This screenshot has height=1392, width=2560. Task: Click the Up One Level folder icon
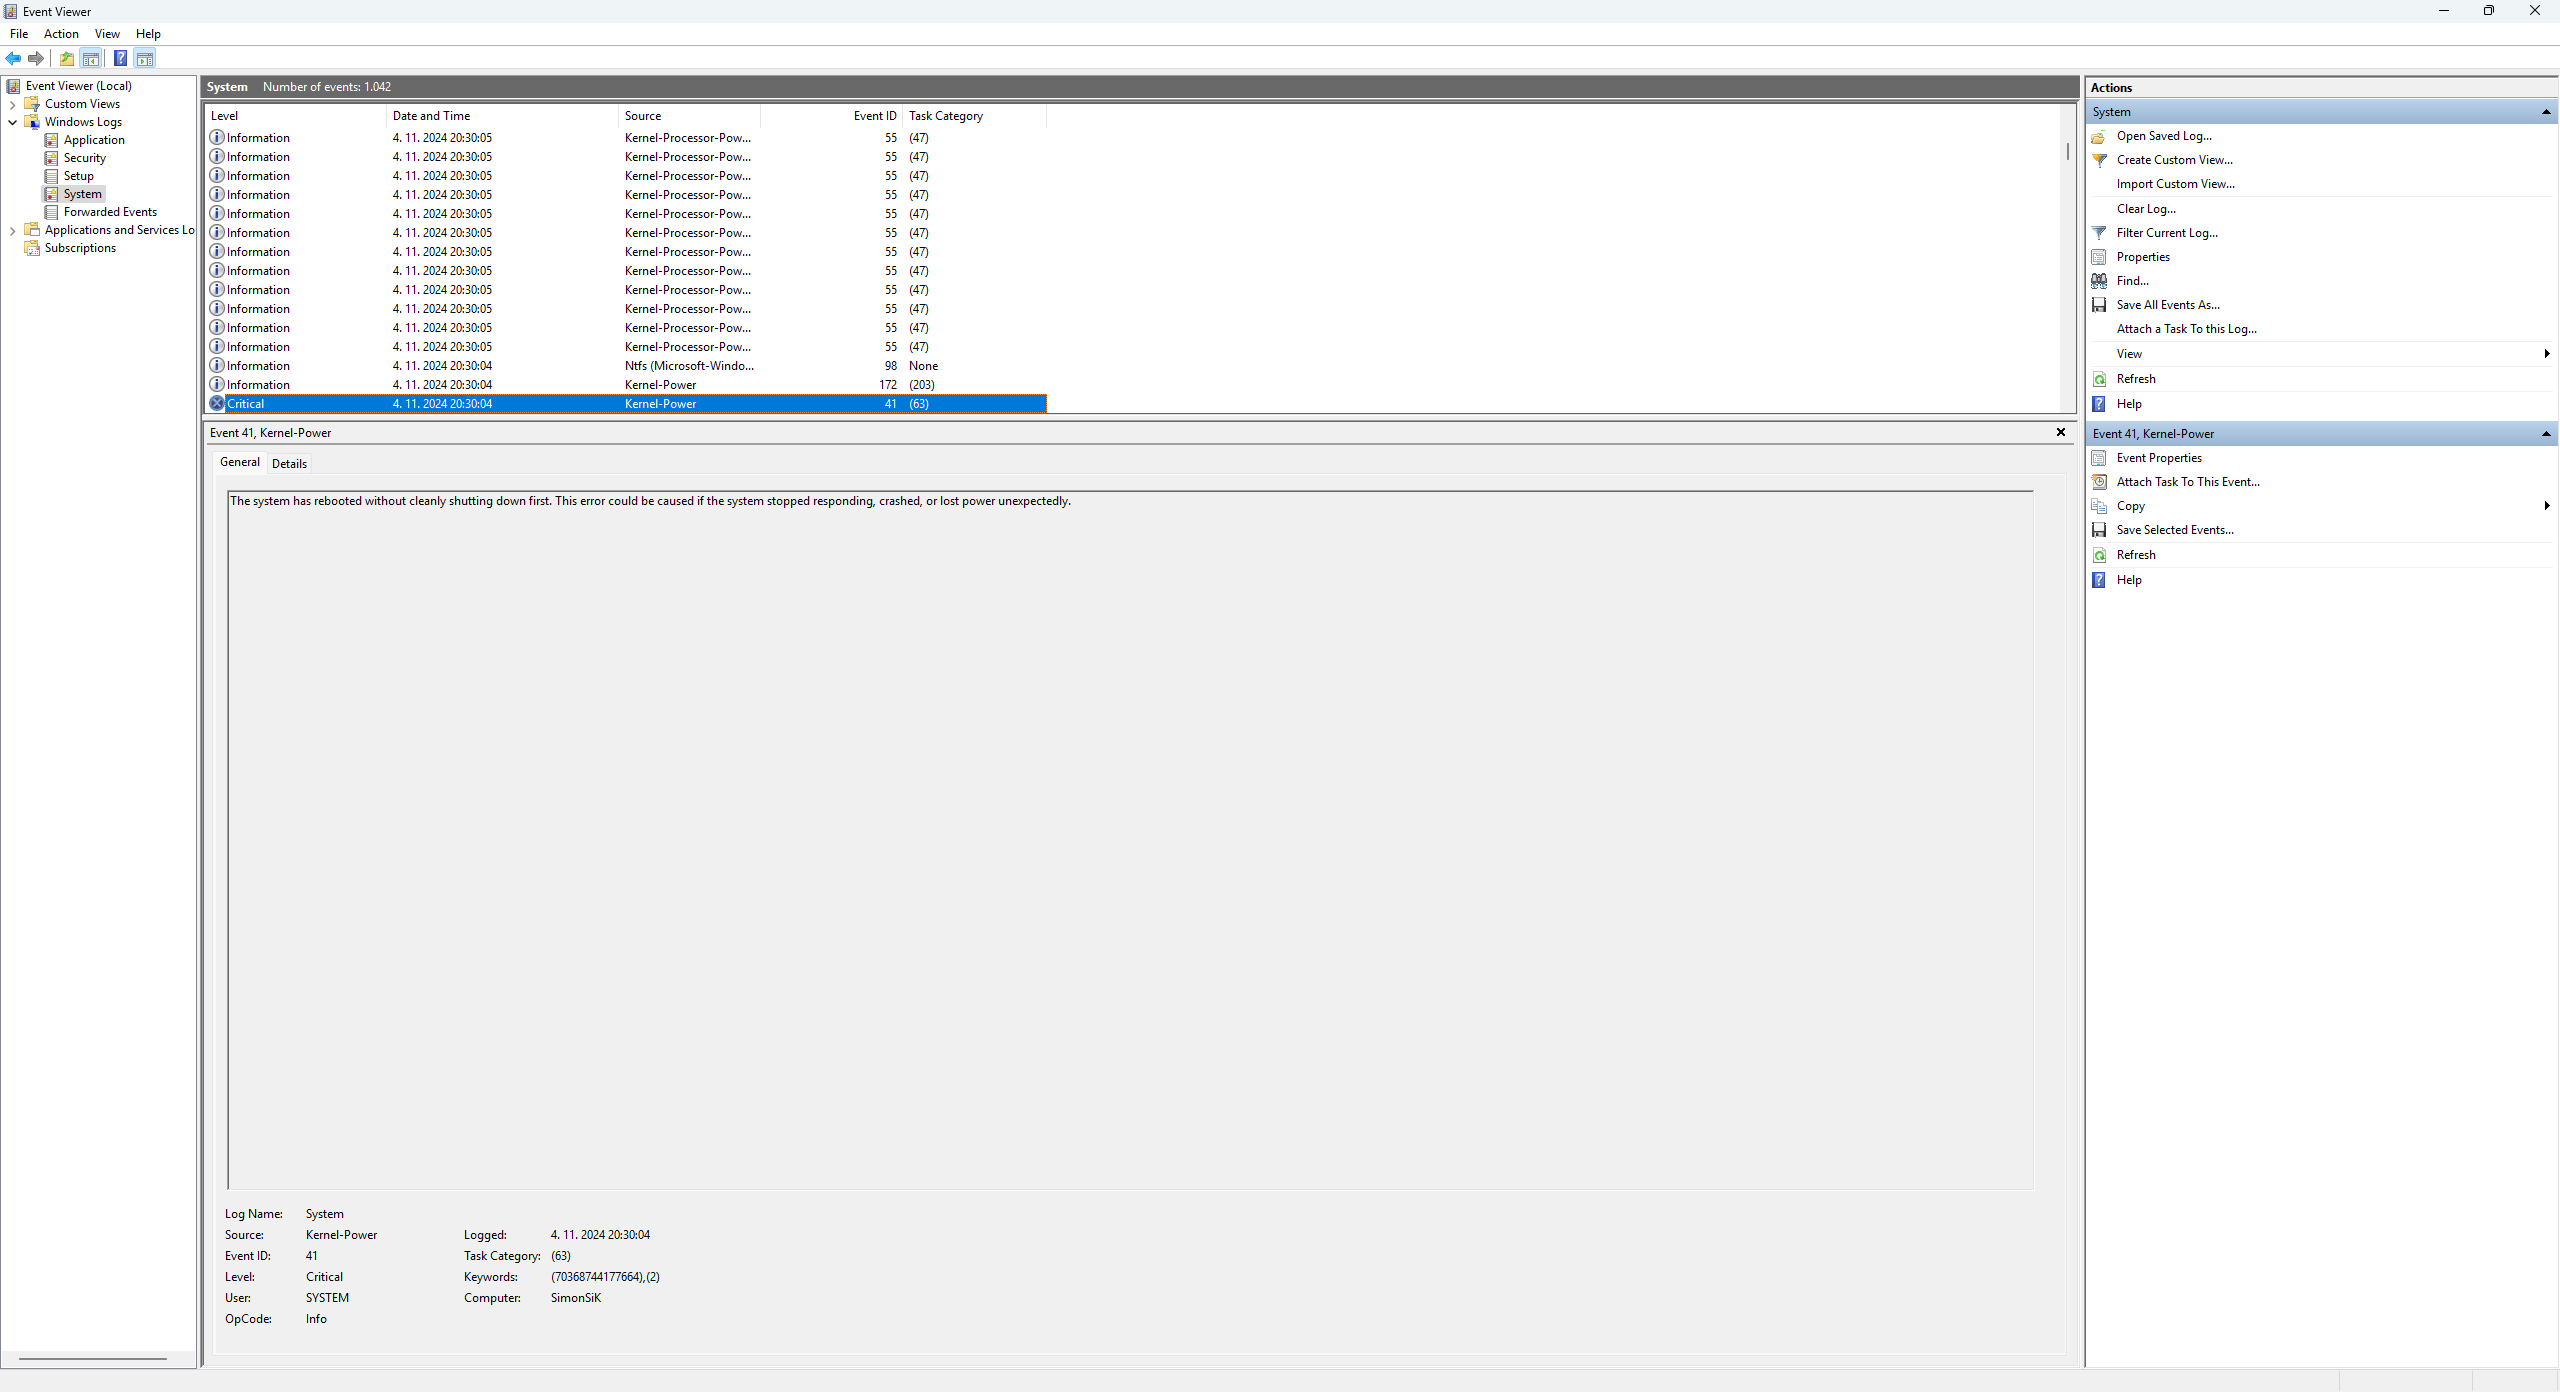(x=67, y=58)
